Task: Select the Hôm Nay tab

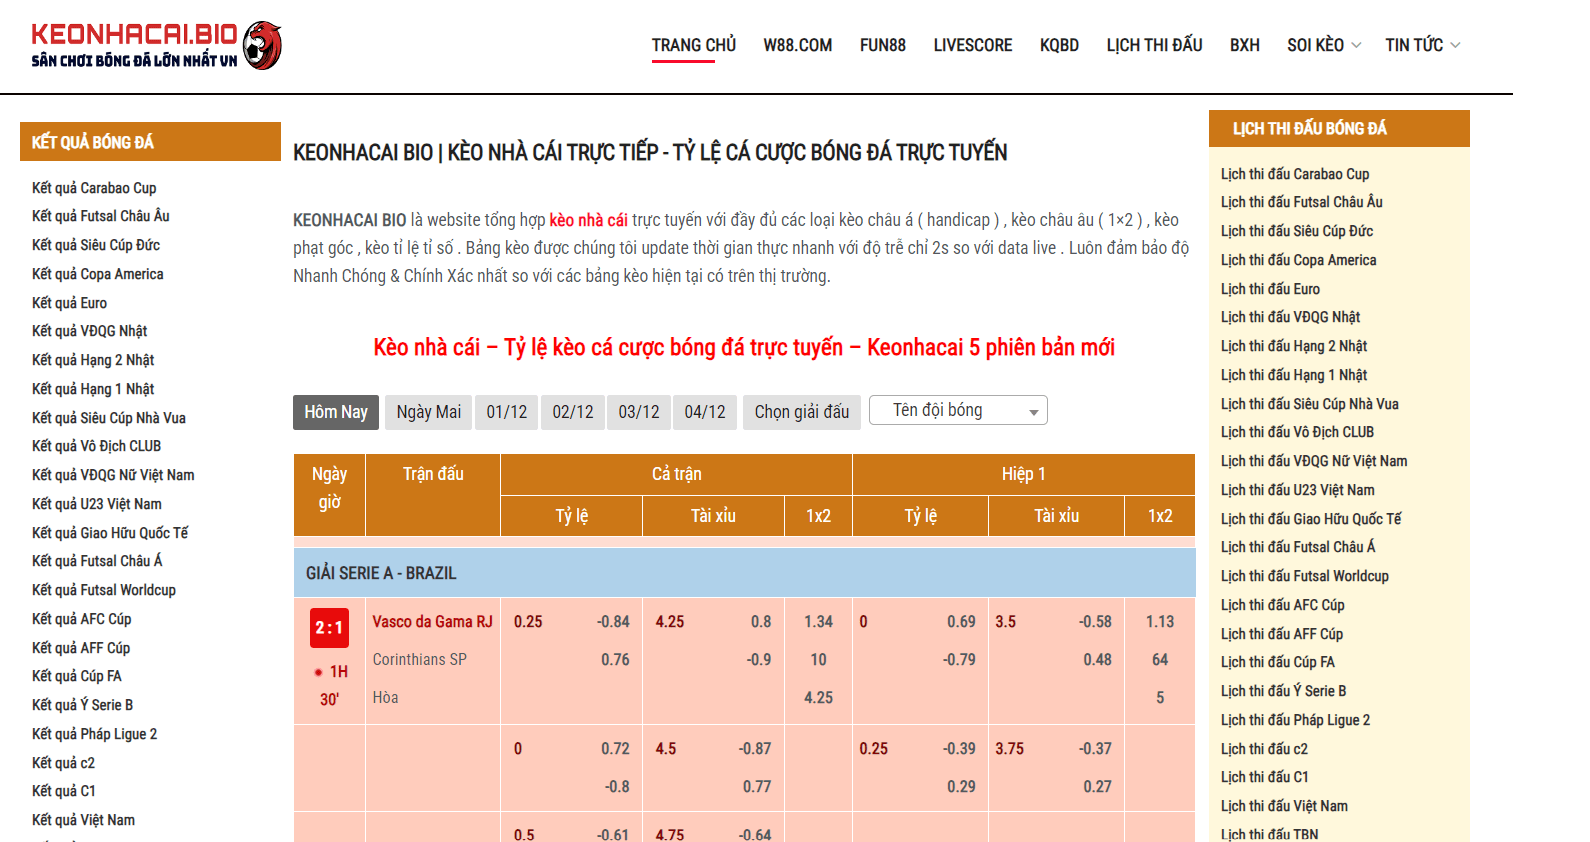Action: [x=336, y=412]
